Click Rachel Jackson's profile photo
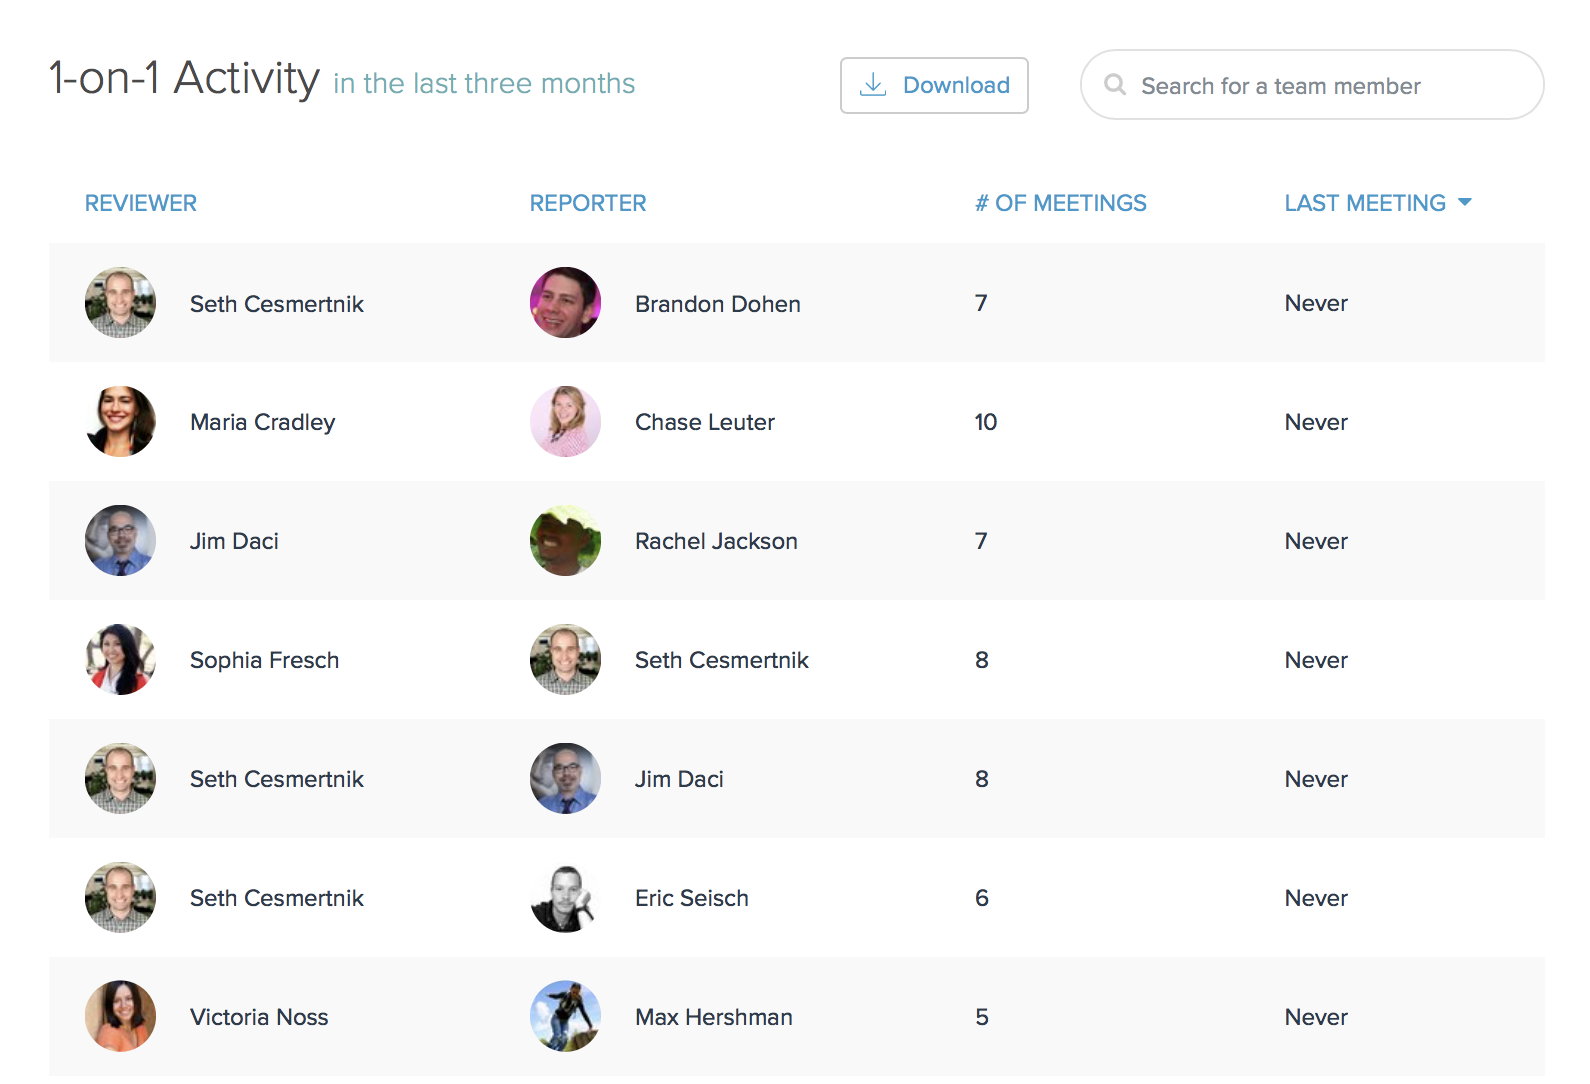The width and height of the screenshot is (1590, 1084). [x=565, y=540]
